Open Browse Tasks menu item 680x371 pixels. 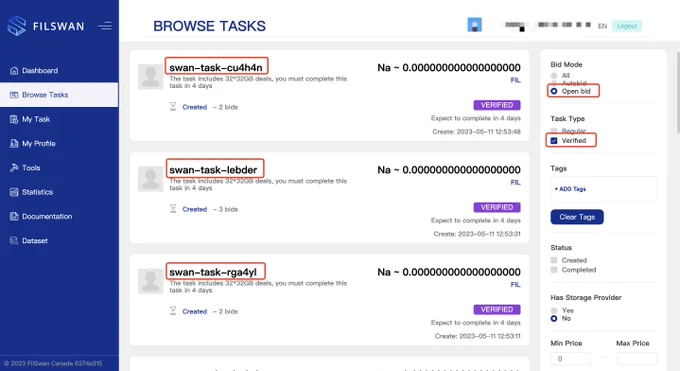coord(59,95)
